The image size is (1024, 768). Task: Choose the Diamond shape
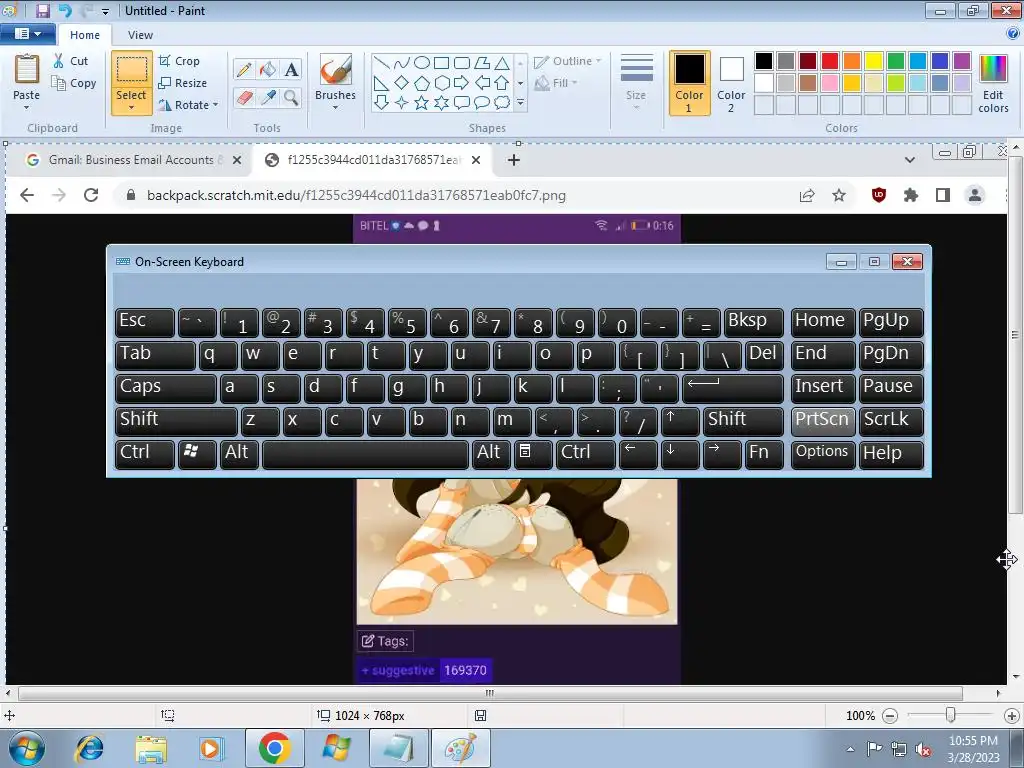coord(402,83)
